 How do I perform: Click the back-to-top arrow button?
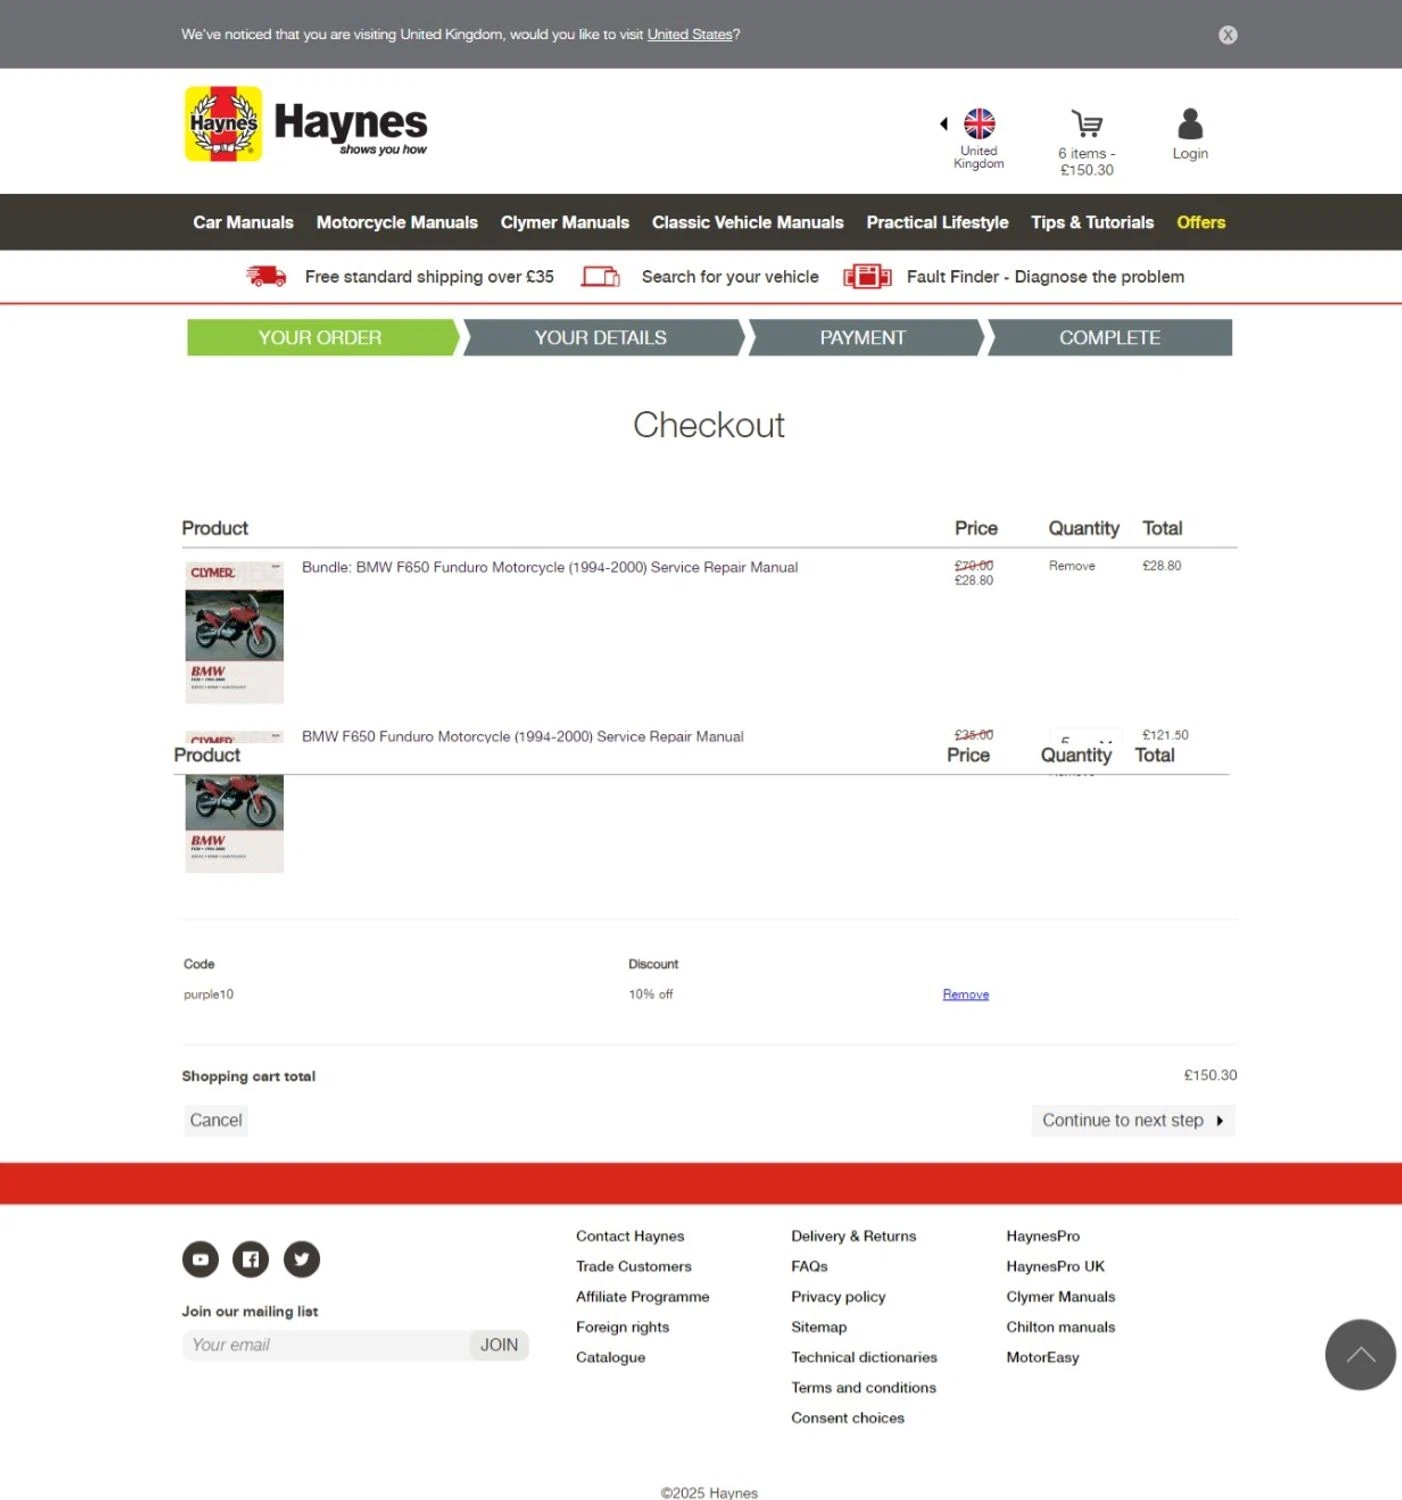click(1360, 1355)
